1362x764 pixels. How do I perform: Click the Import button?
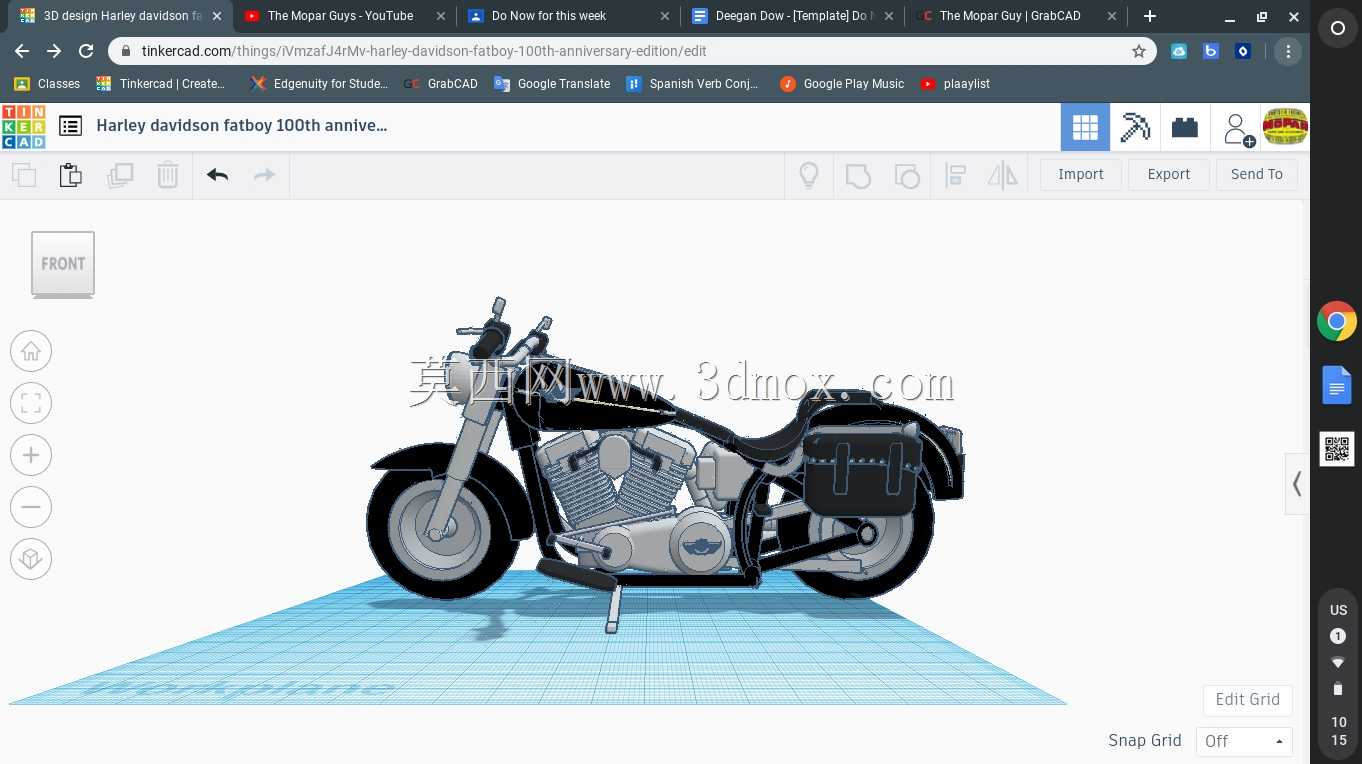pos(1081,174)
